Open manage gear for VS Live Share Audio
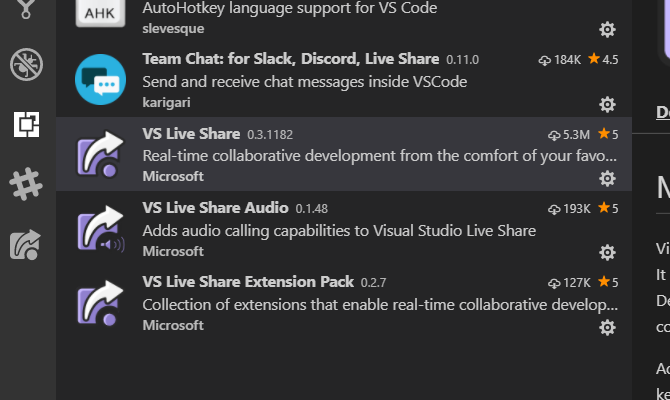 [607, 252]
